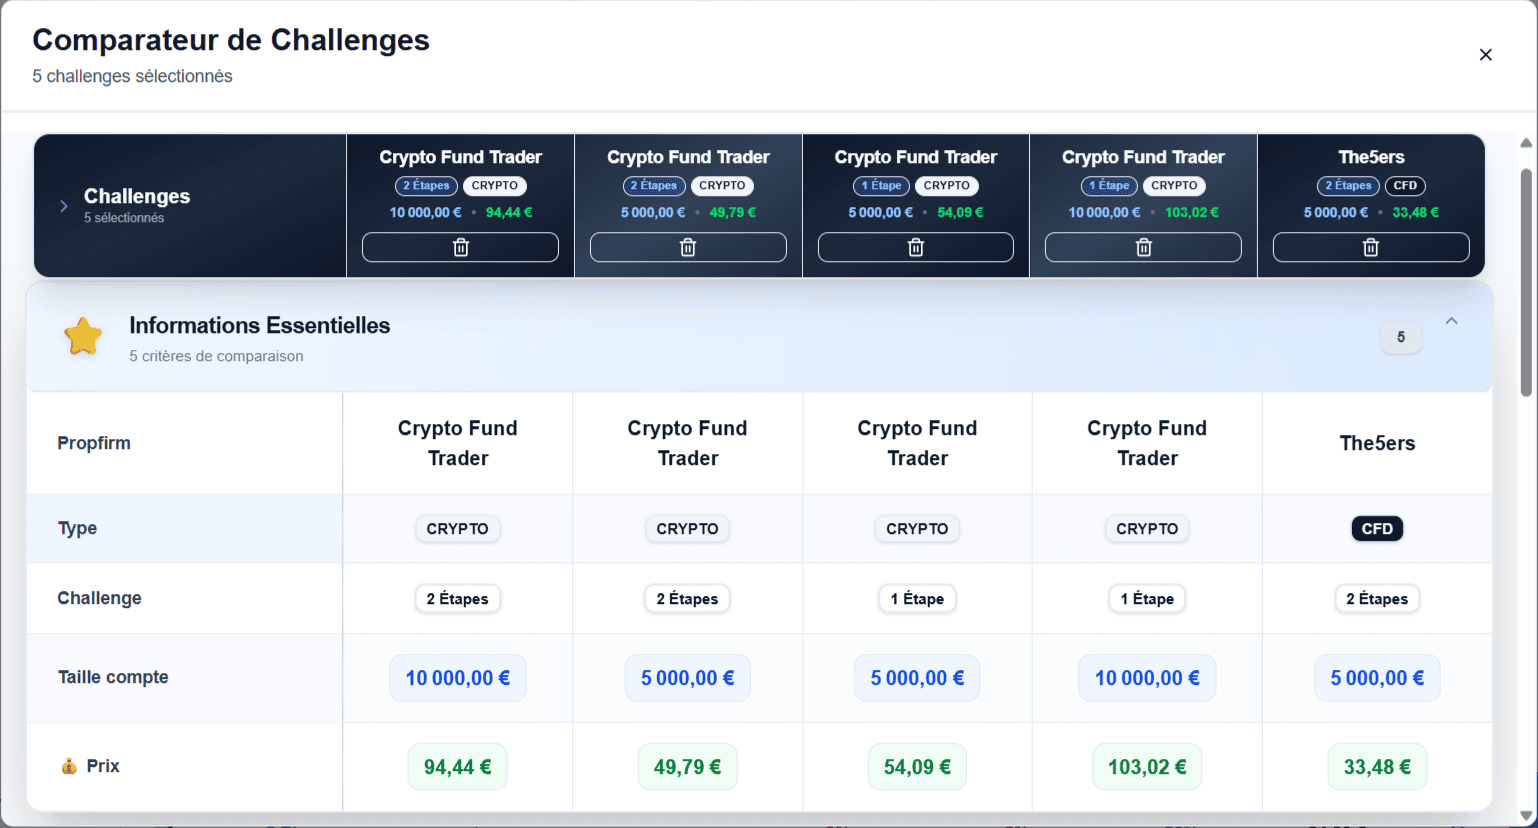The width and height of the screenshot is (1538, 828).
Task: Click the 1 Étape badge in third column row
Action: point(917,599)
